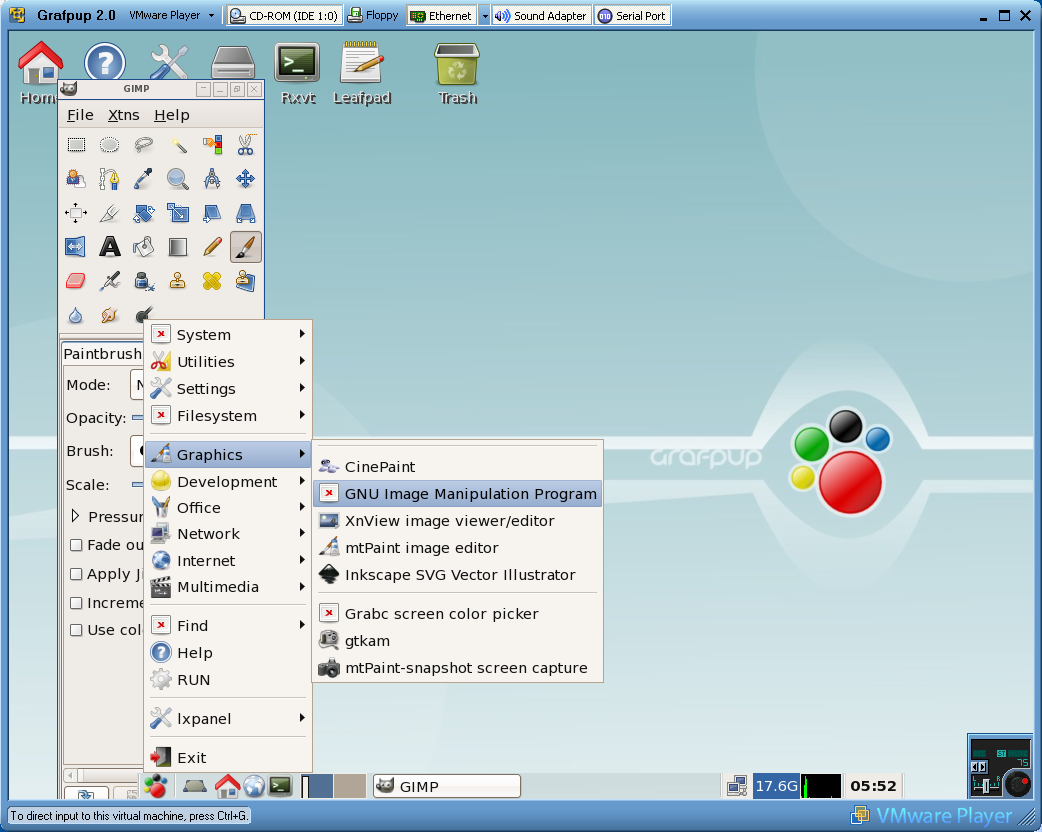Choose the Perspective Clone tool

[x=246, y=281]
